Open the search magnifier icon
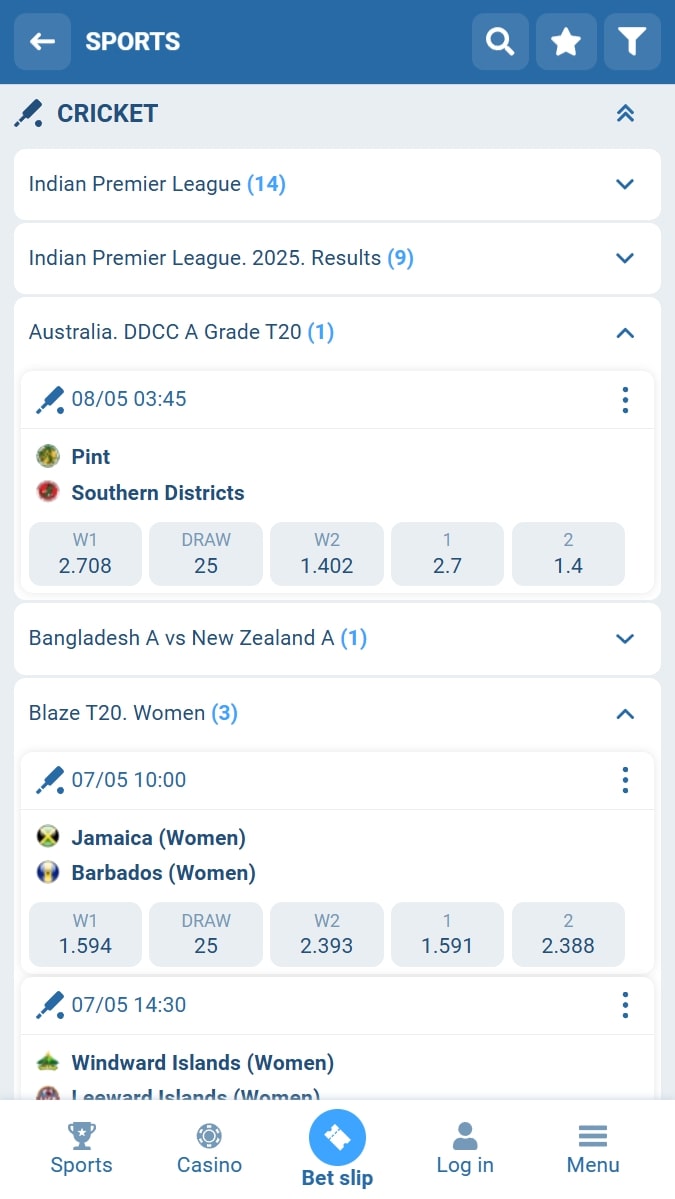 [x=500, y=41]
